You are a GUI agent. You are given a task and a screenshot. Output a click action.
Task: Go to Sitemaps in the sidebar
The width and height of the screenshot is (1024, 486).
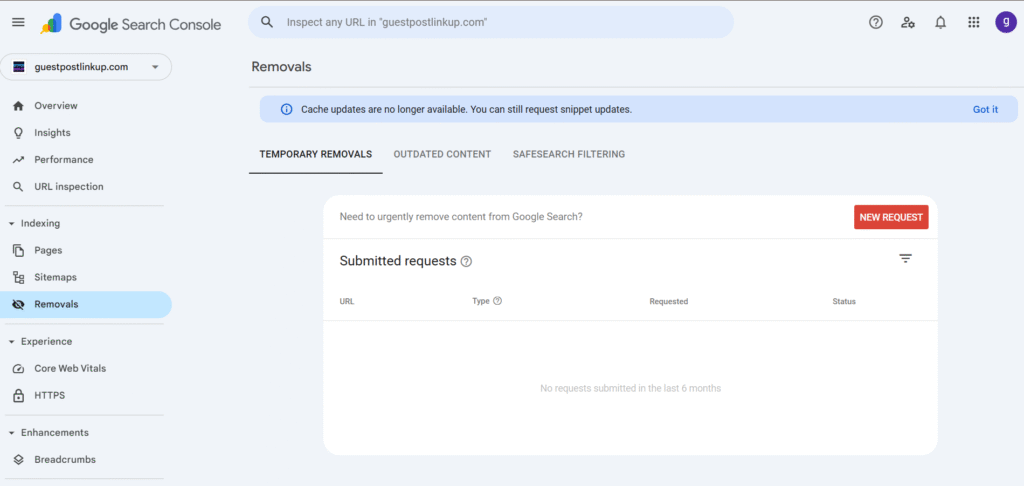55,277
